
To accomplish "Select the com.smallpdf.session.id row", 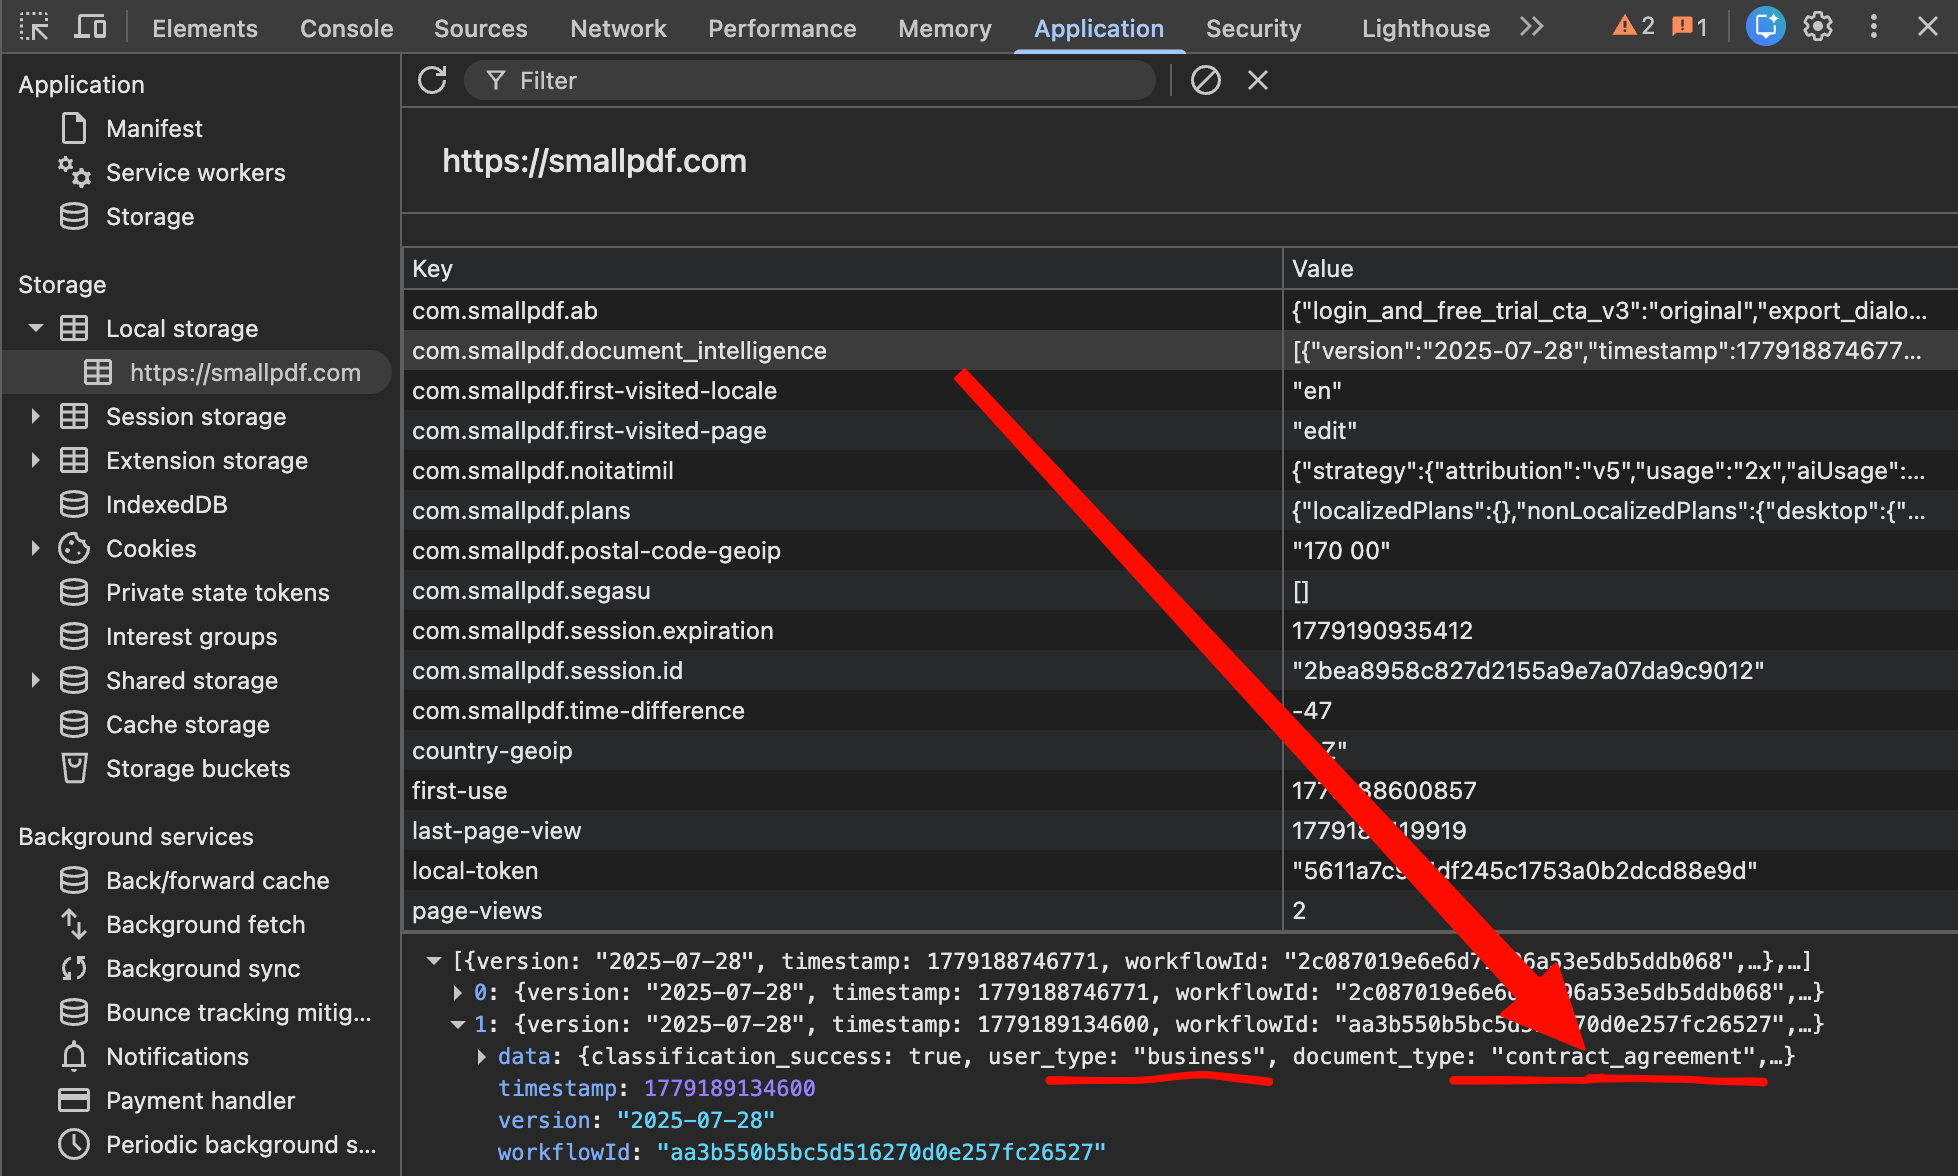I will pos(1180,671).
